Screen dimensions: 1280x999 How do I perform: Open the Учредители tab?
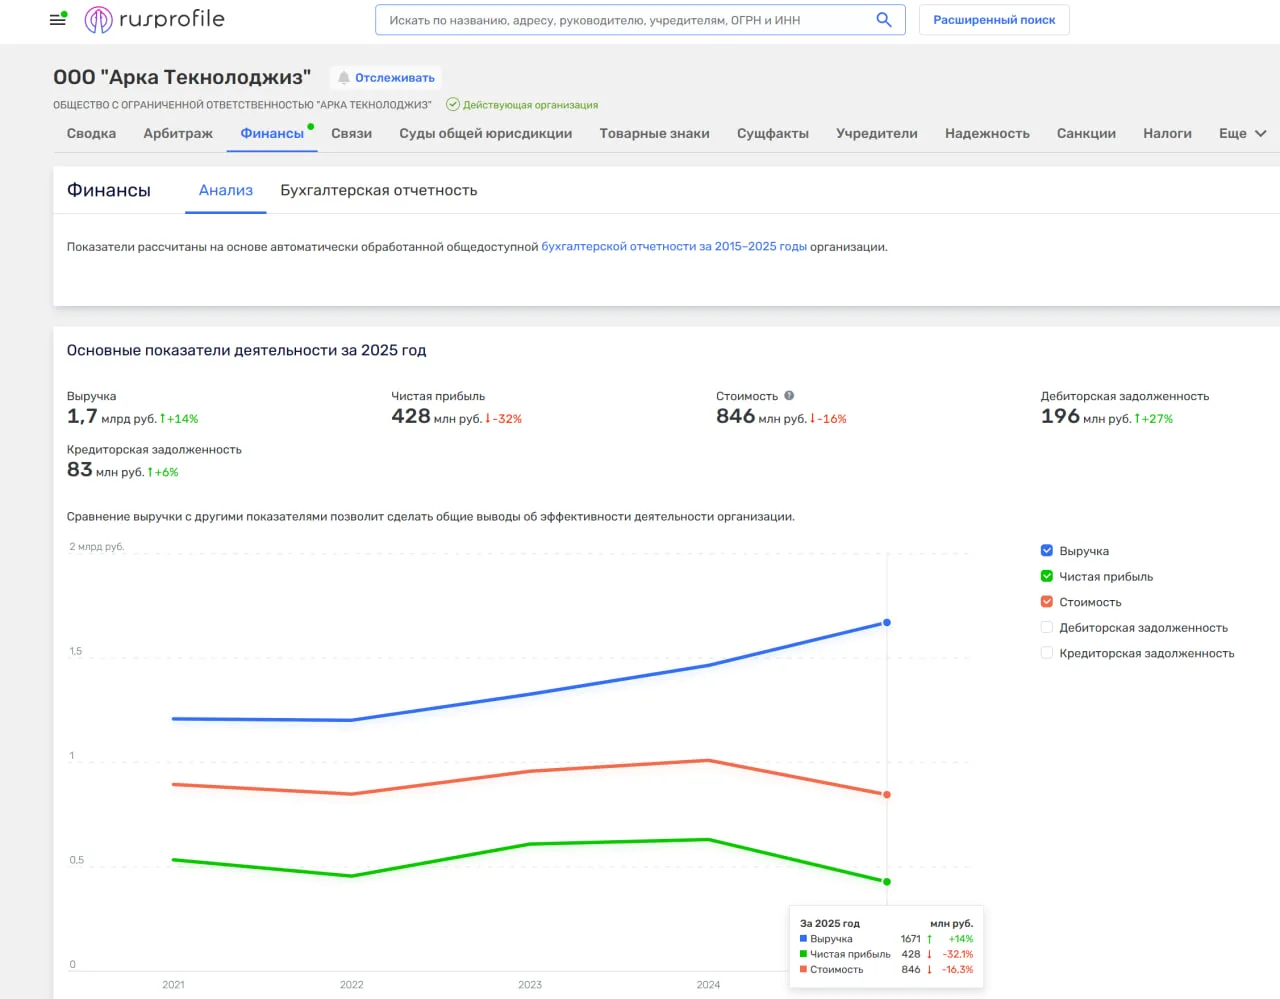pos(877,133)
